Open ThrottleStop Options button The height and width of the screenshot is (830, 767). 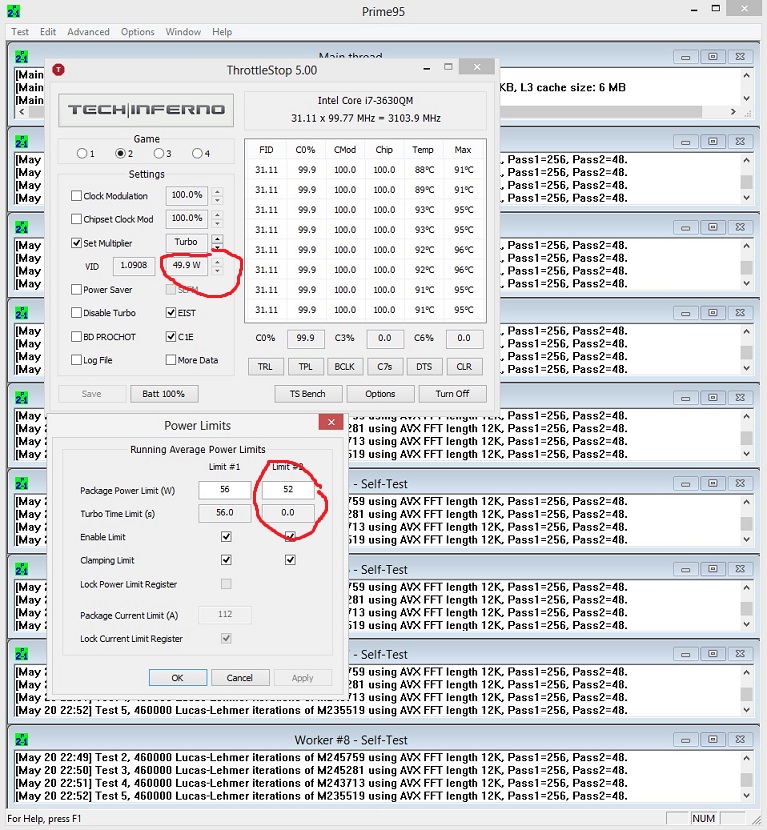[380, 394]
